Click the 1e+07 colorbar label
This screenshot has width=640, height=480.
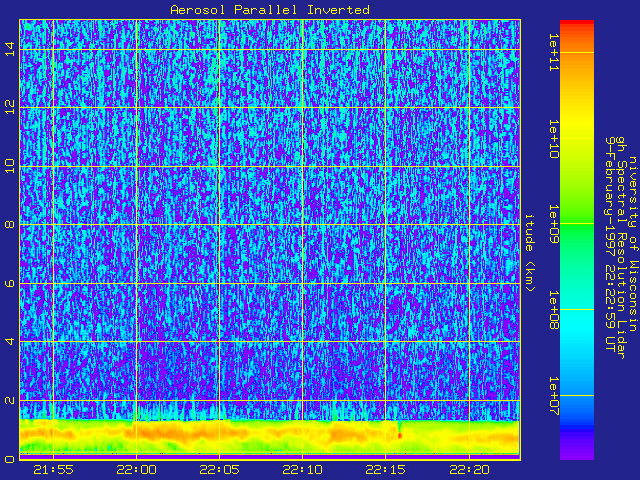click(x=553, y=396)
